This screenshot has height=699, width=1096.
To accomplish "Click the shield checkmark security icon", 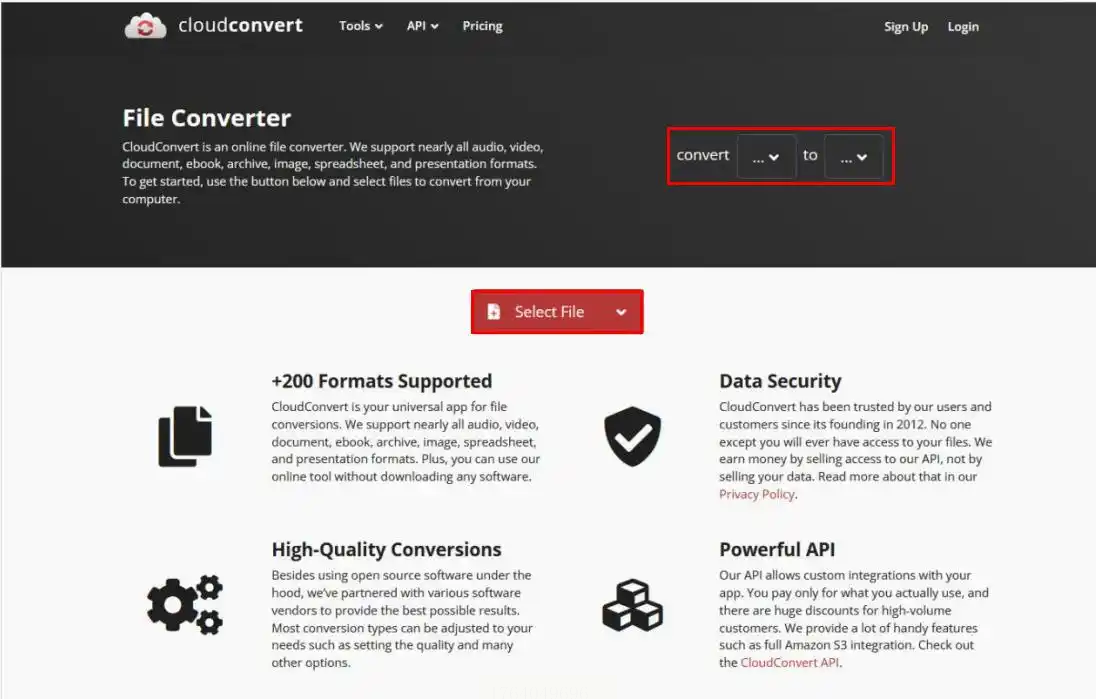I will click(633, 436).
